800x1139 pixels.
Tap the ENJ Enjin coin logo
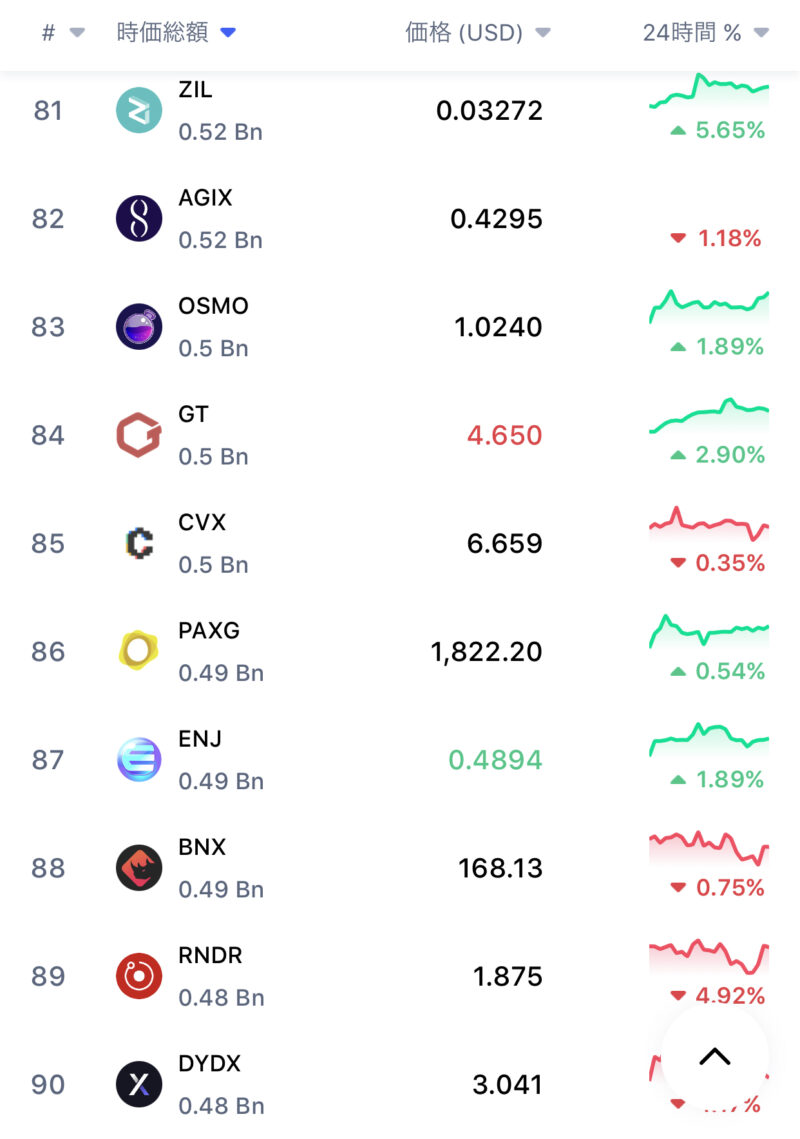coord(139,760)
